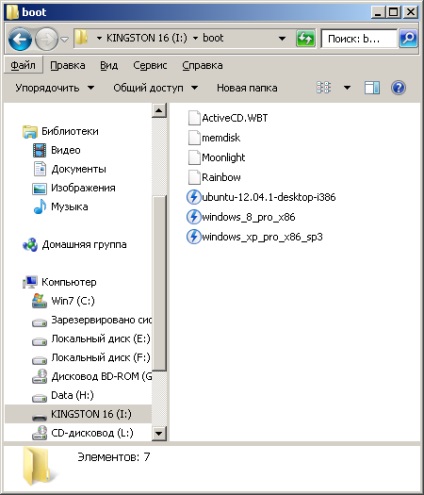
Task: Select the ubuntu-12.04.1-desktop-i386 file
Action: (x=261, y=197)
